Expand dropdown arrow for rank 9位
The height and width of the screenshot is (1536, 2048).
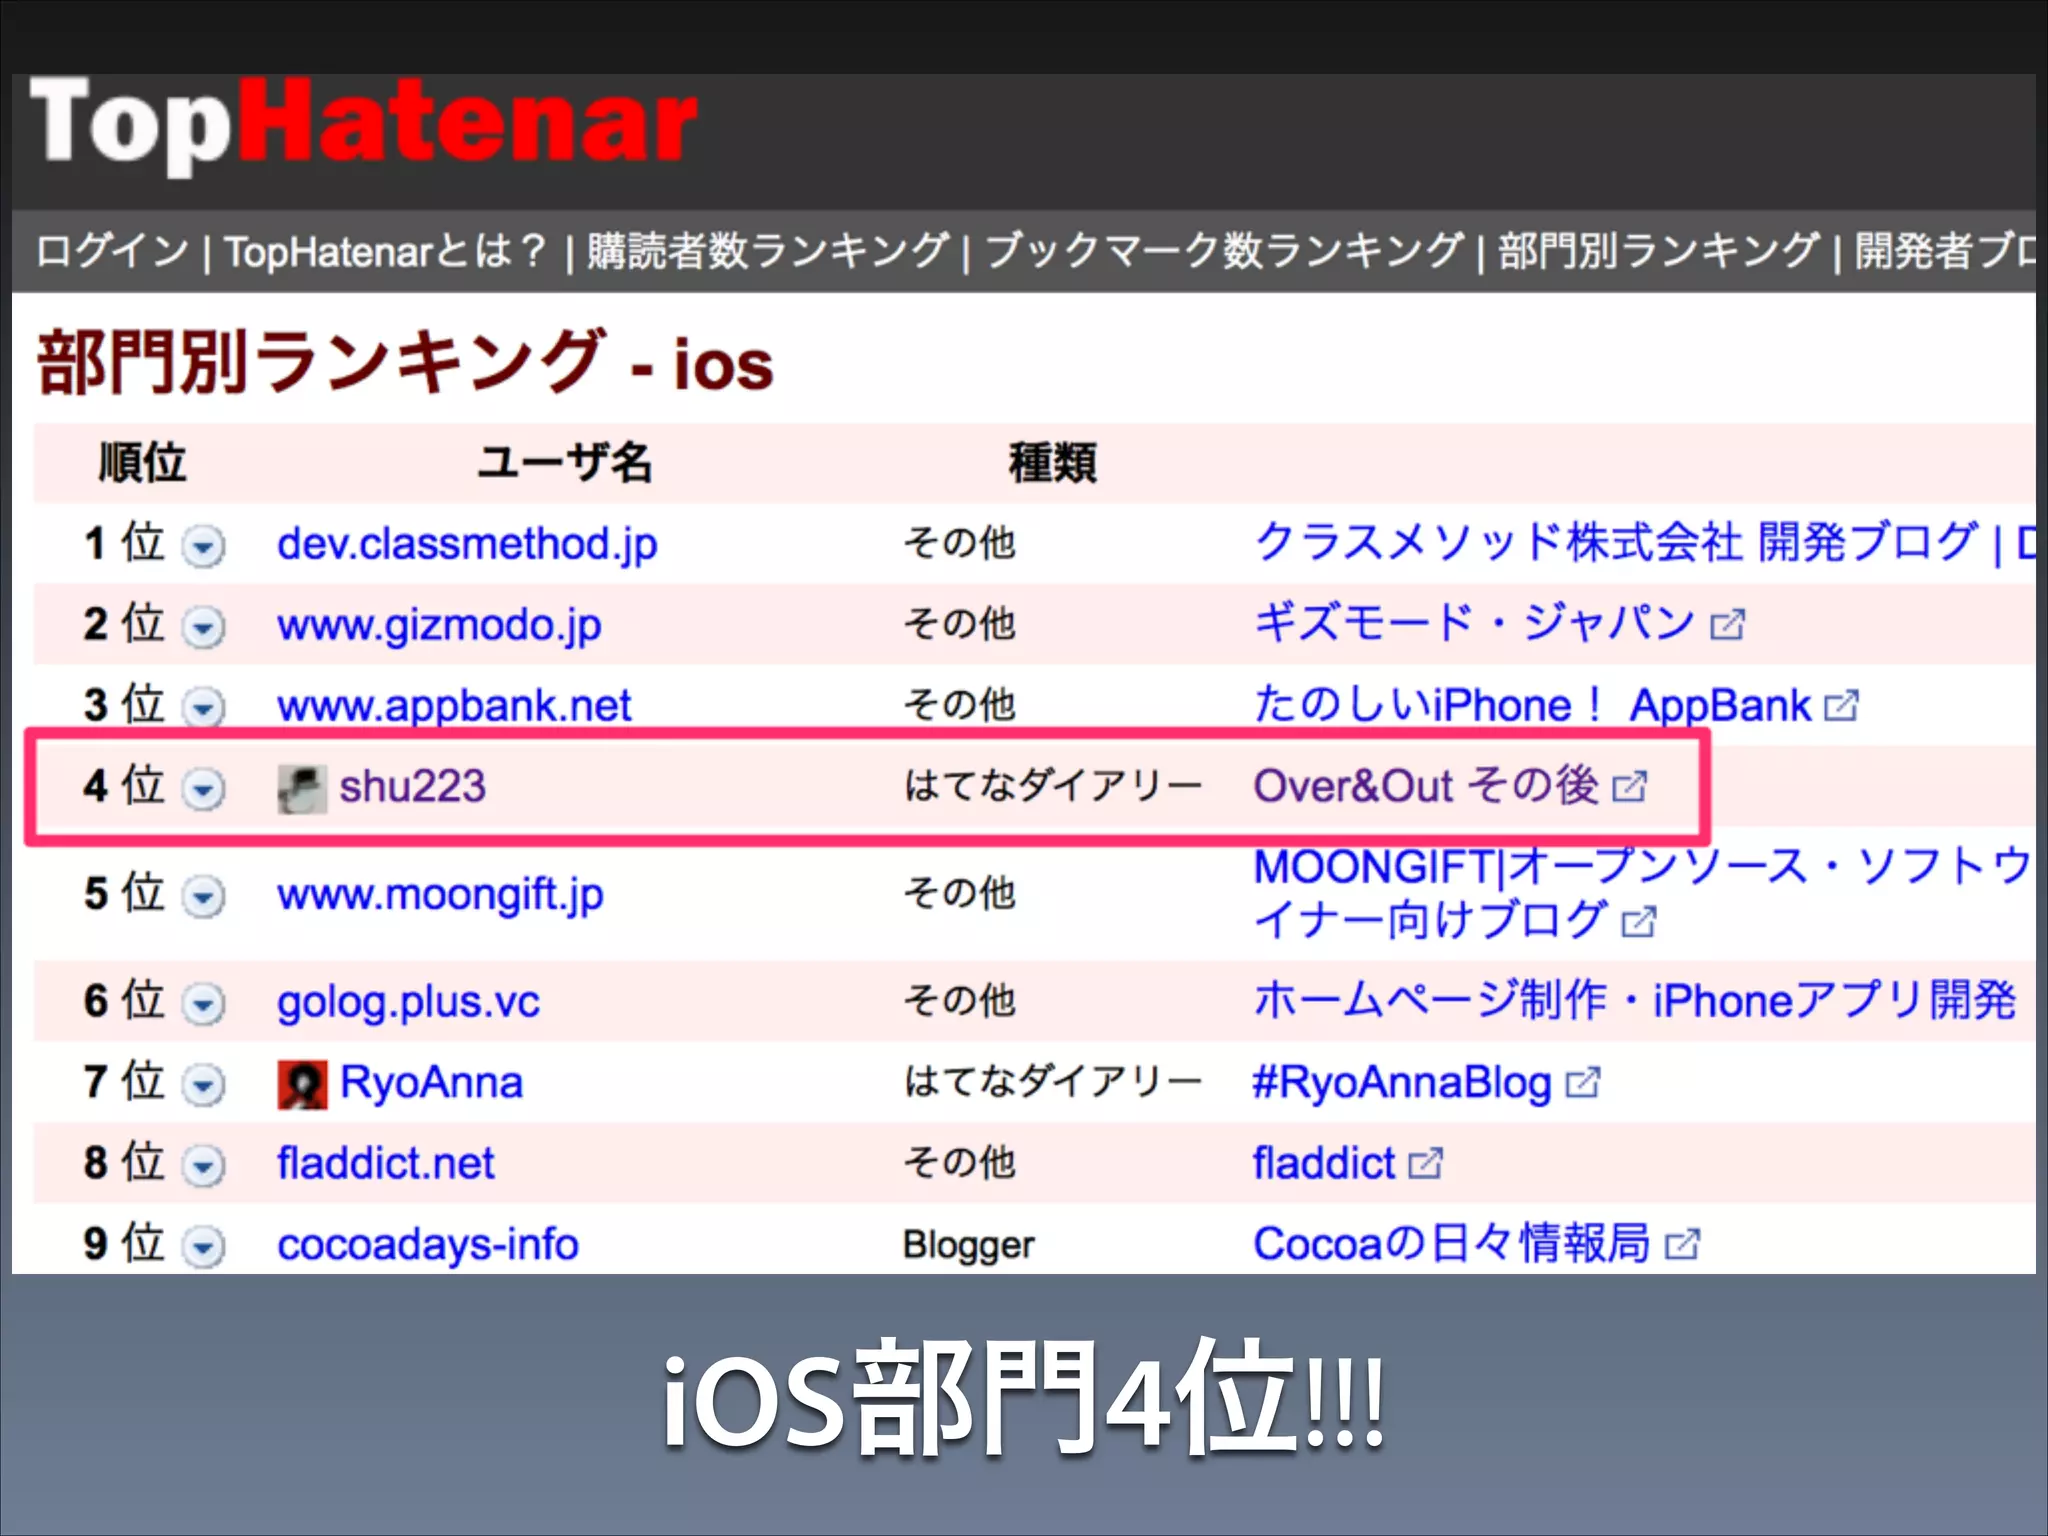[x=204, y=1247]
